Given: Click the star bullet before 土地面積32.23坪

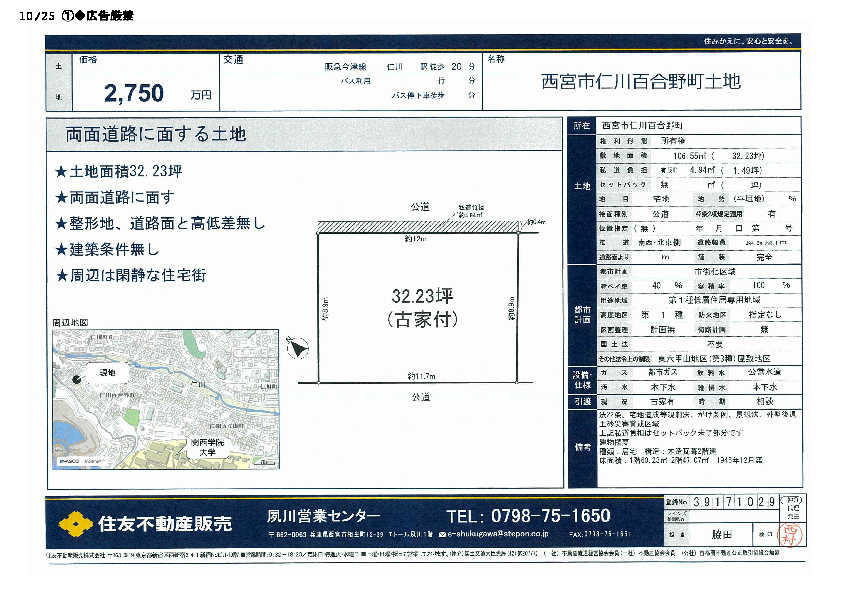Looking at the screenshot, I should [x=61, y=172].
